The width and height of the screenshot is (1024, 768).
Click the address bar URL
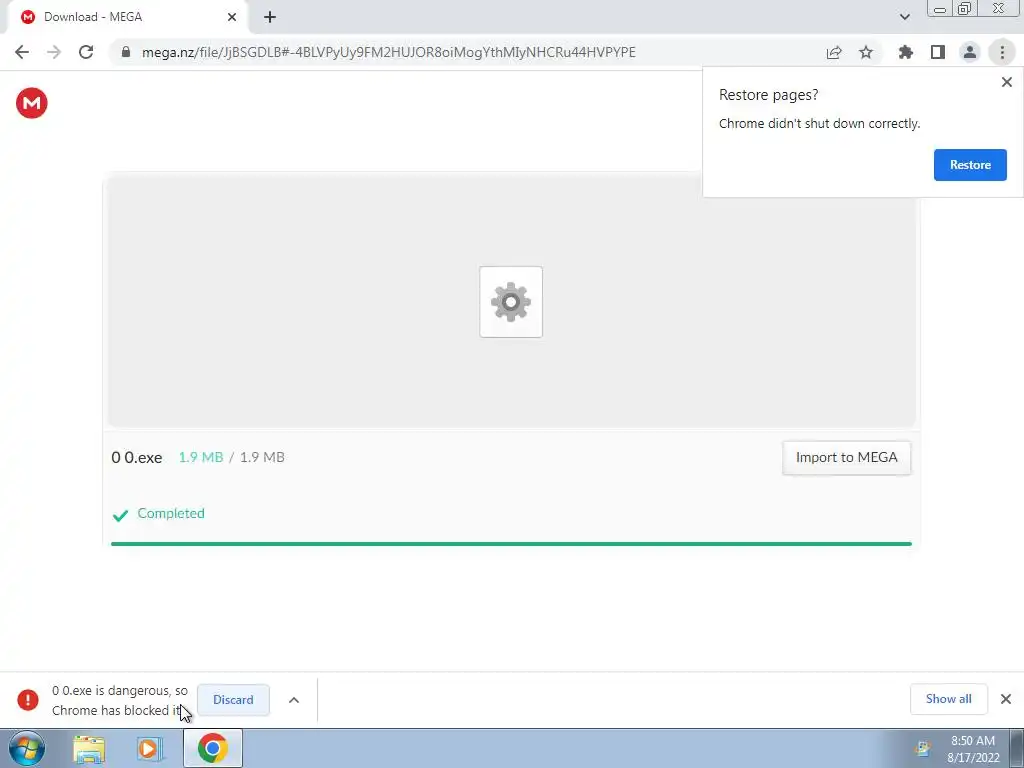pyautogui.click(x=389, y=52)
